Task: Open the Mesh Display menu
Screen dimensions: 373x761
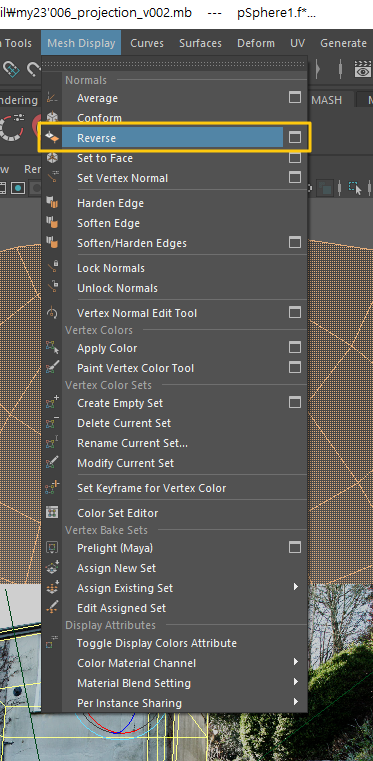Action: 81,43
